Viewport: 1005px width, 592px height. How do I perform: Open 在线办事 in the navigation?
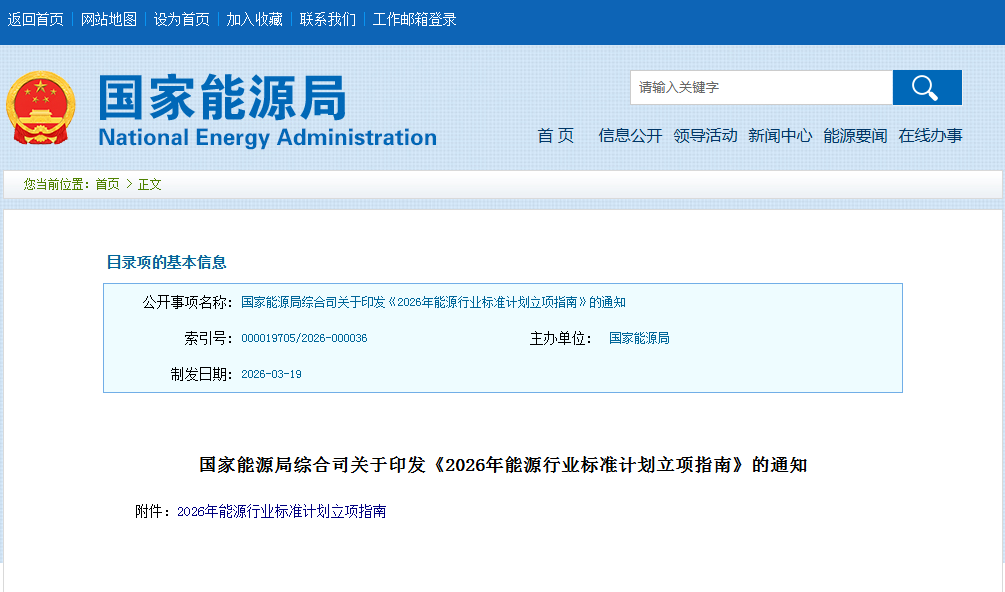[930, 136]
